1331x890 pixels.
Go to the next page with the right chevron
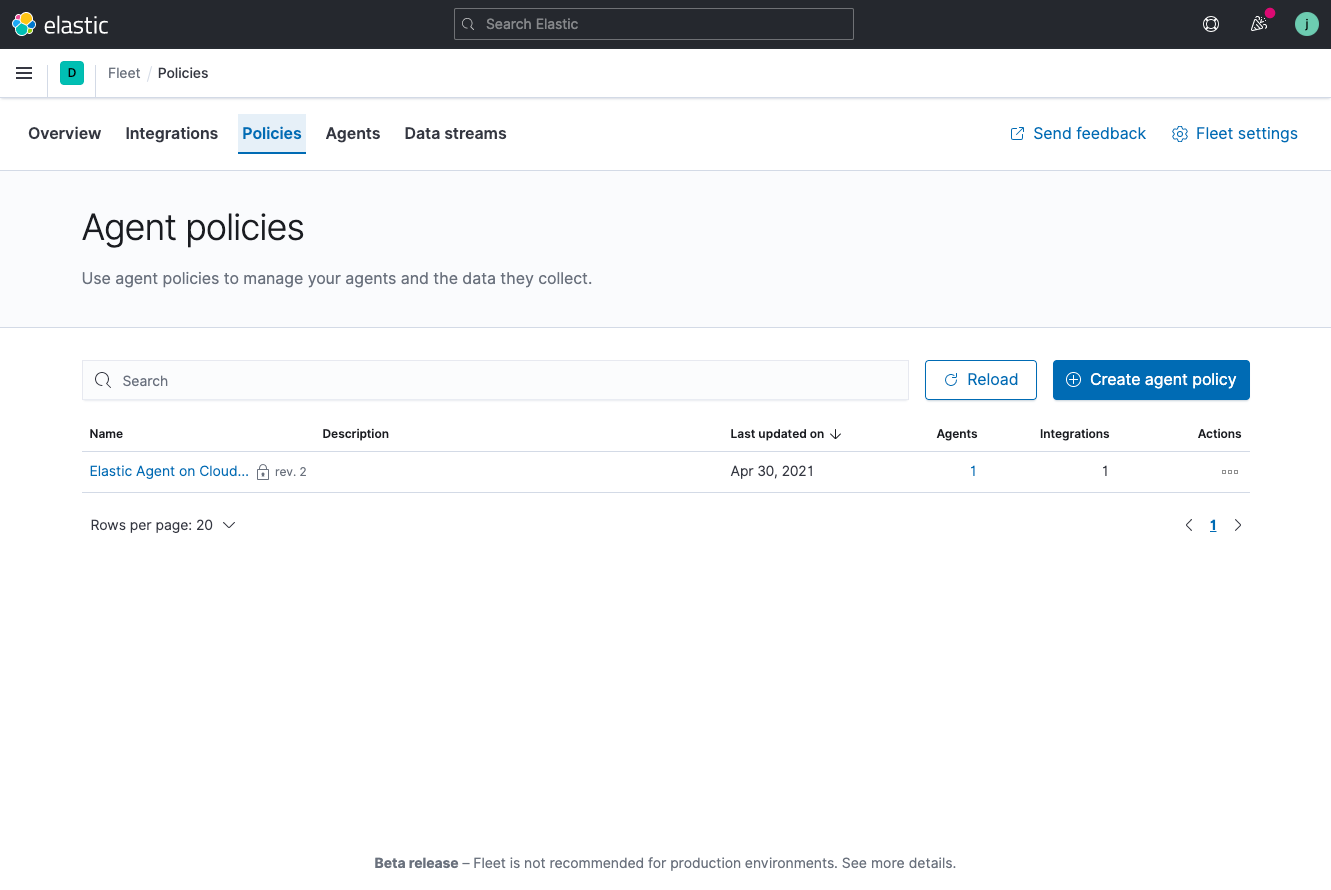(1238, 524)
